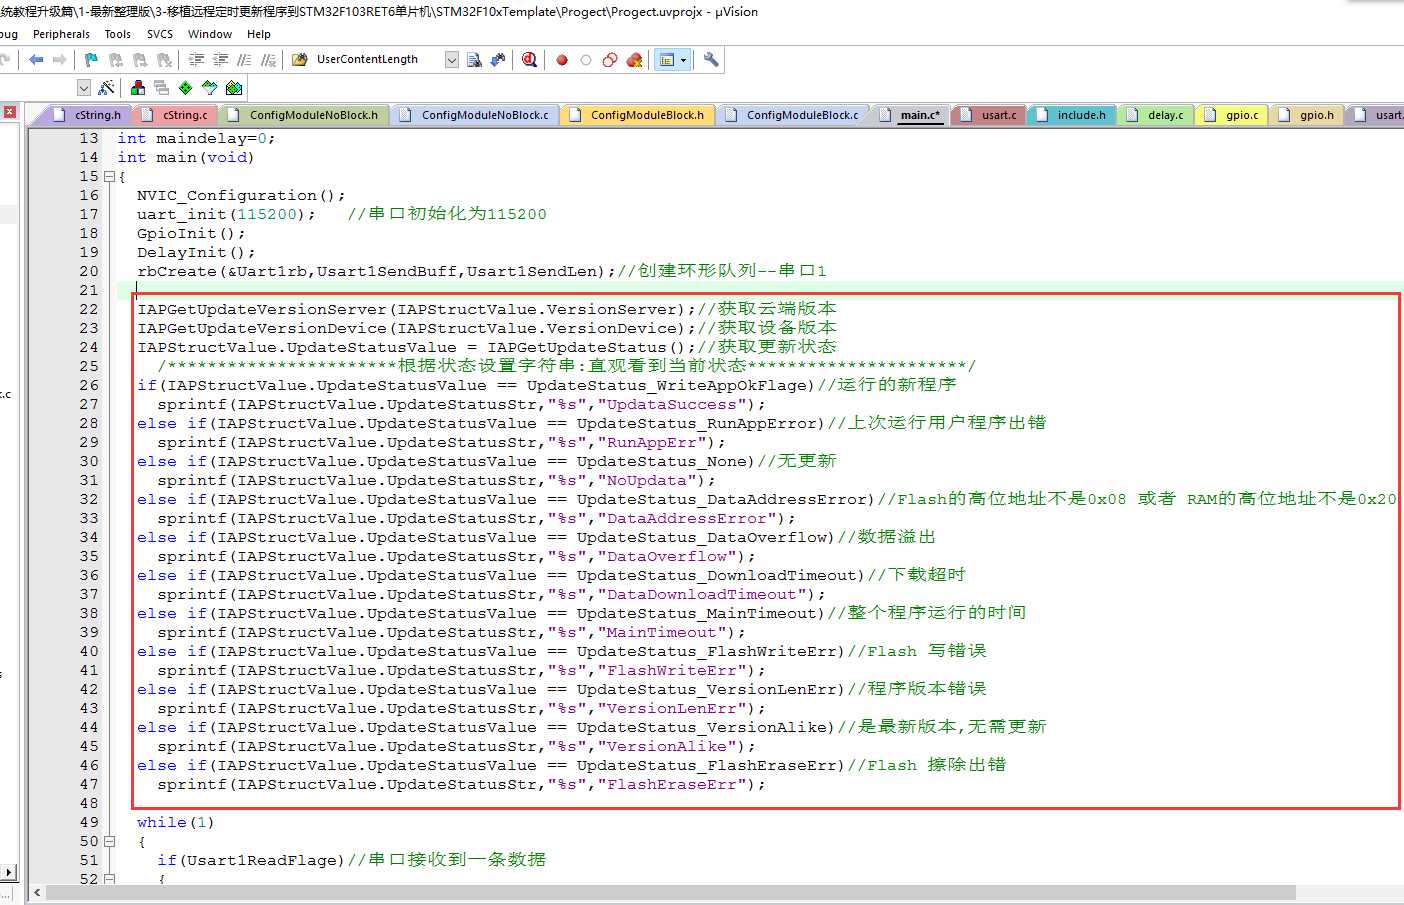Enable/disable breakpoint hollow circle icon
This screenshot has width=1404, height=905.
(586, 60)
